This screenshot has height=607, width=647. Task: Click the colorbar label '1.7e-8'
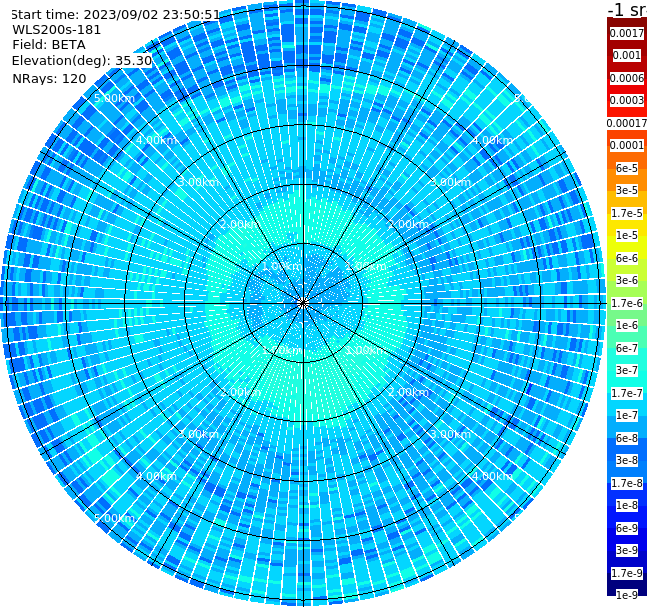pos(627,483)
